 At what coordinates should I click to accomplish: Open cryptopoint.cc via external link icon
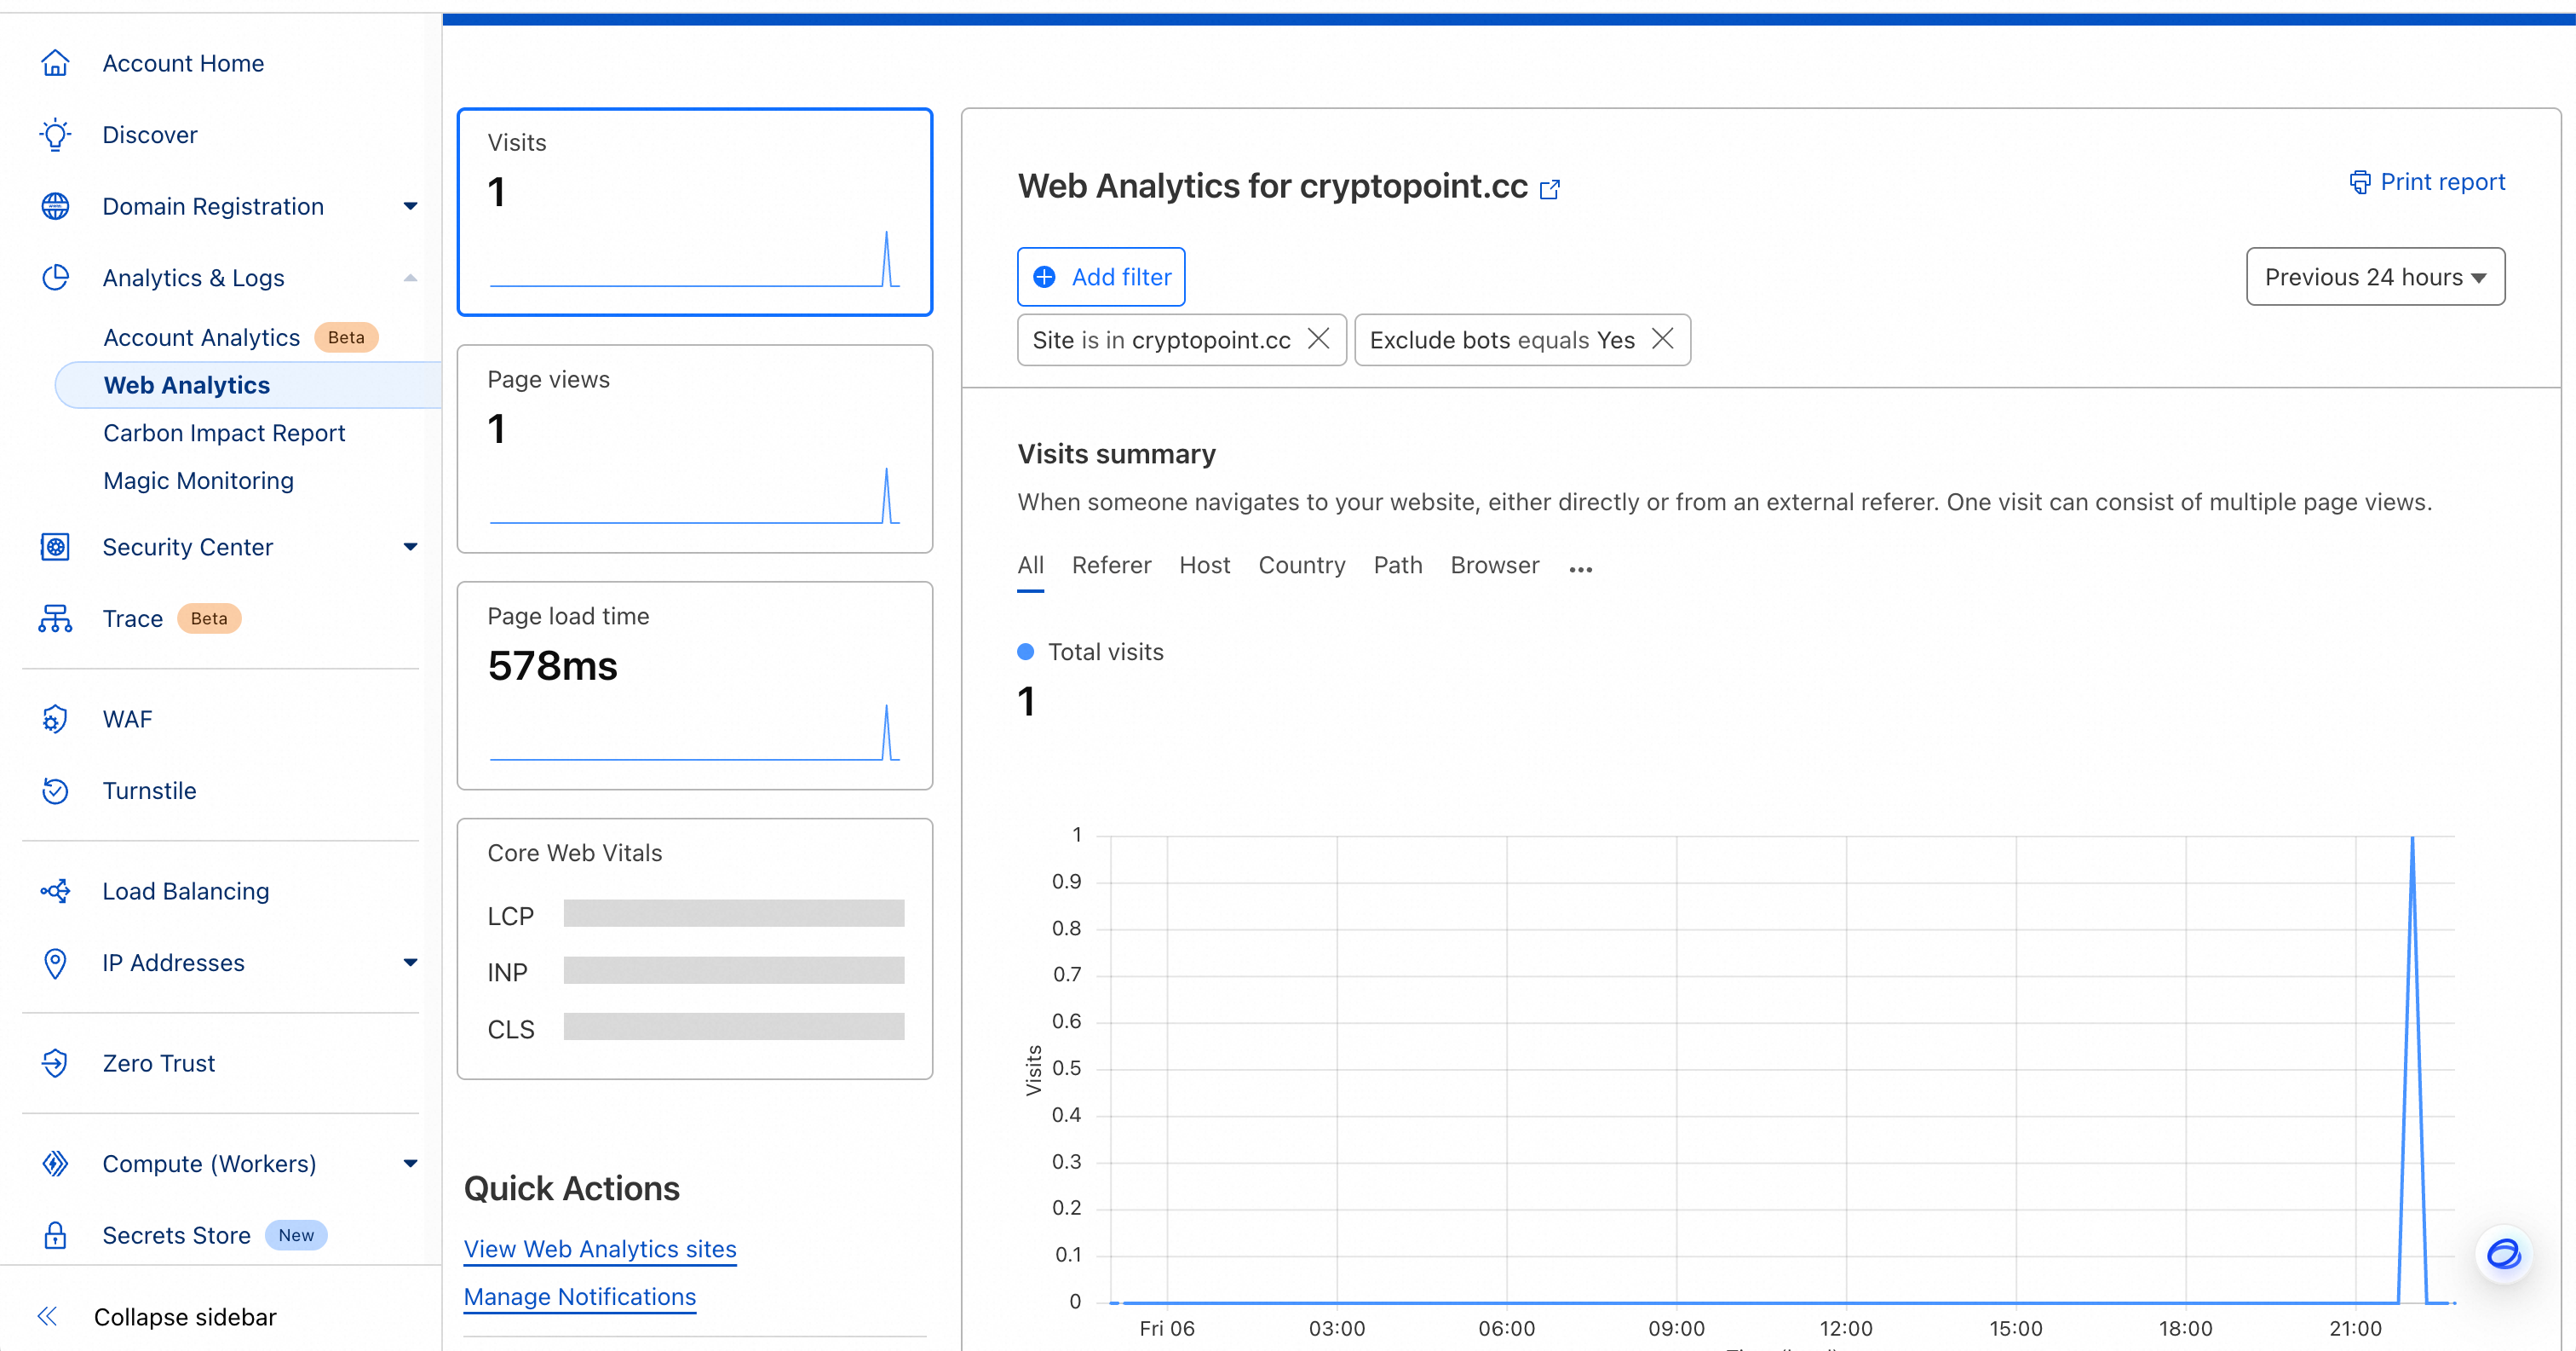1550,188
